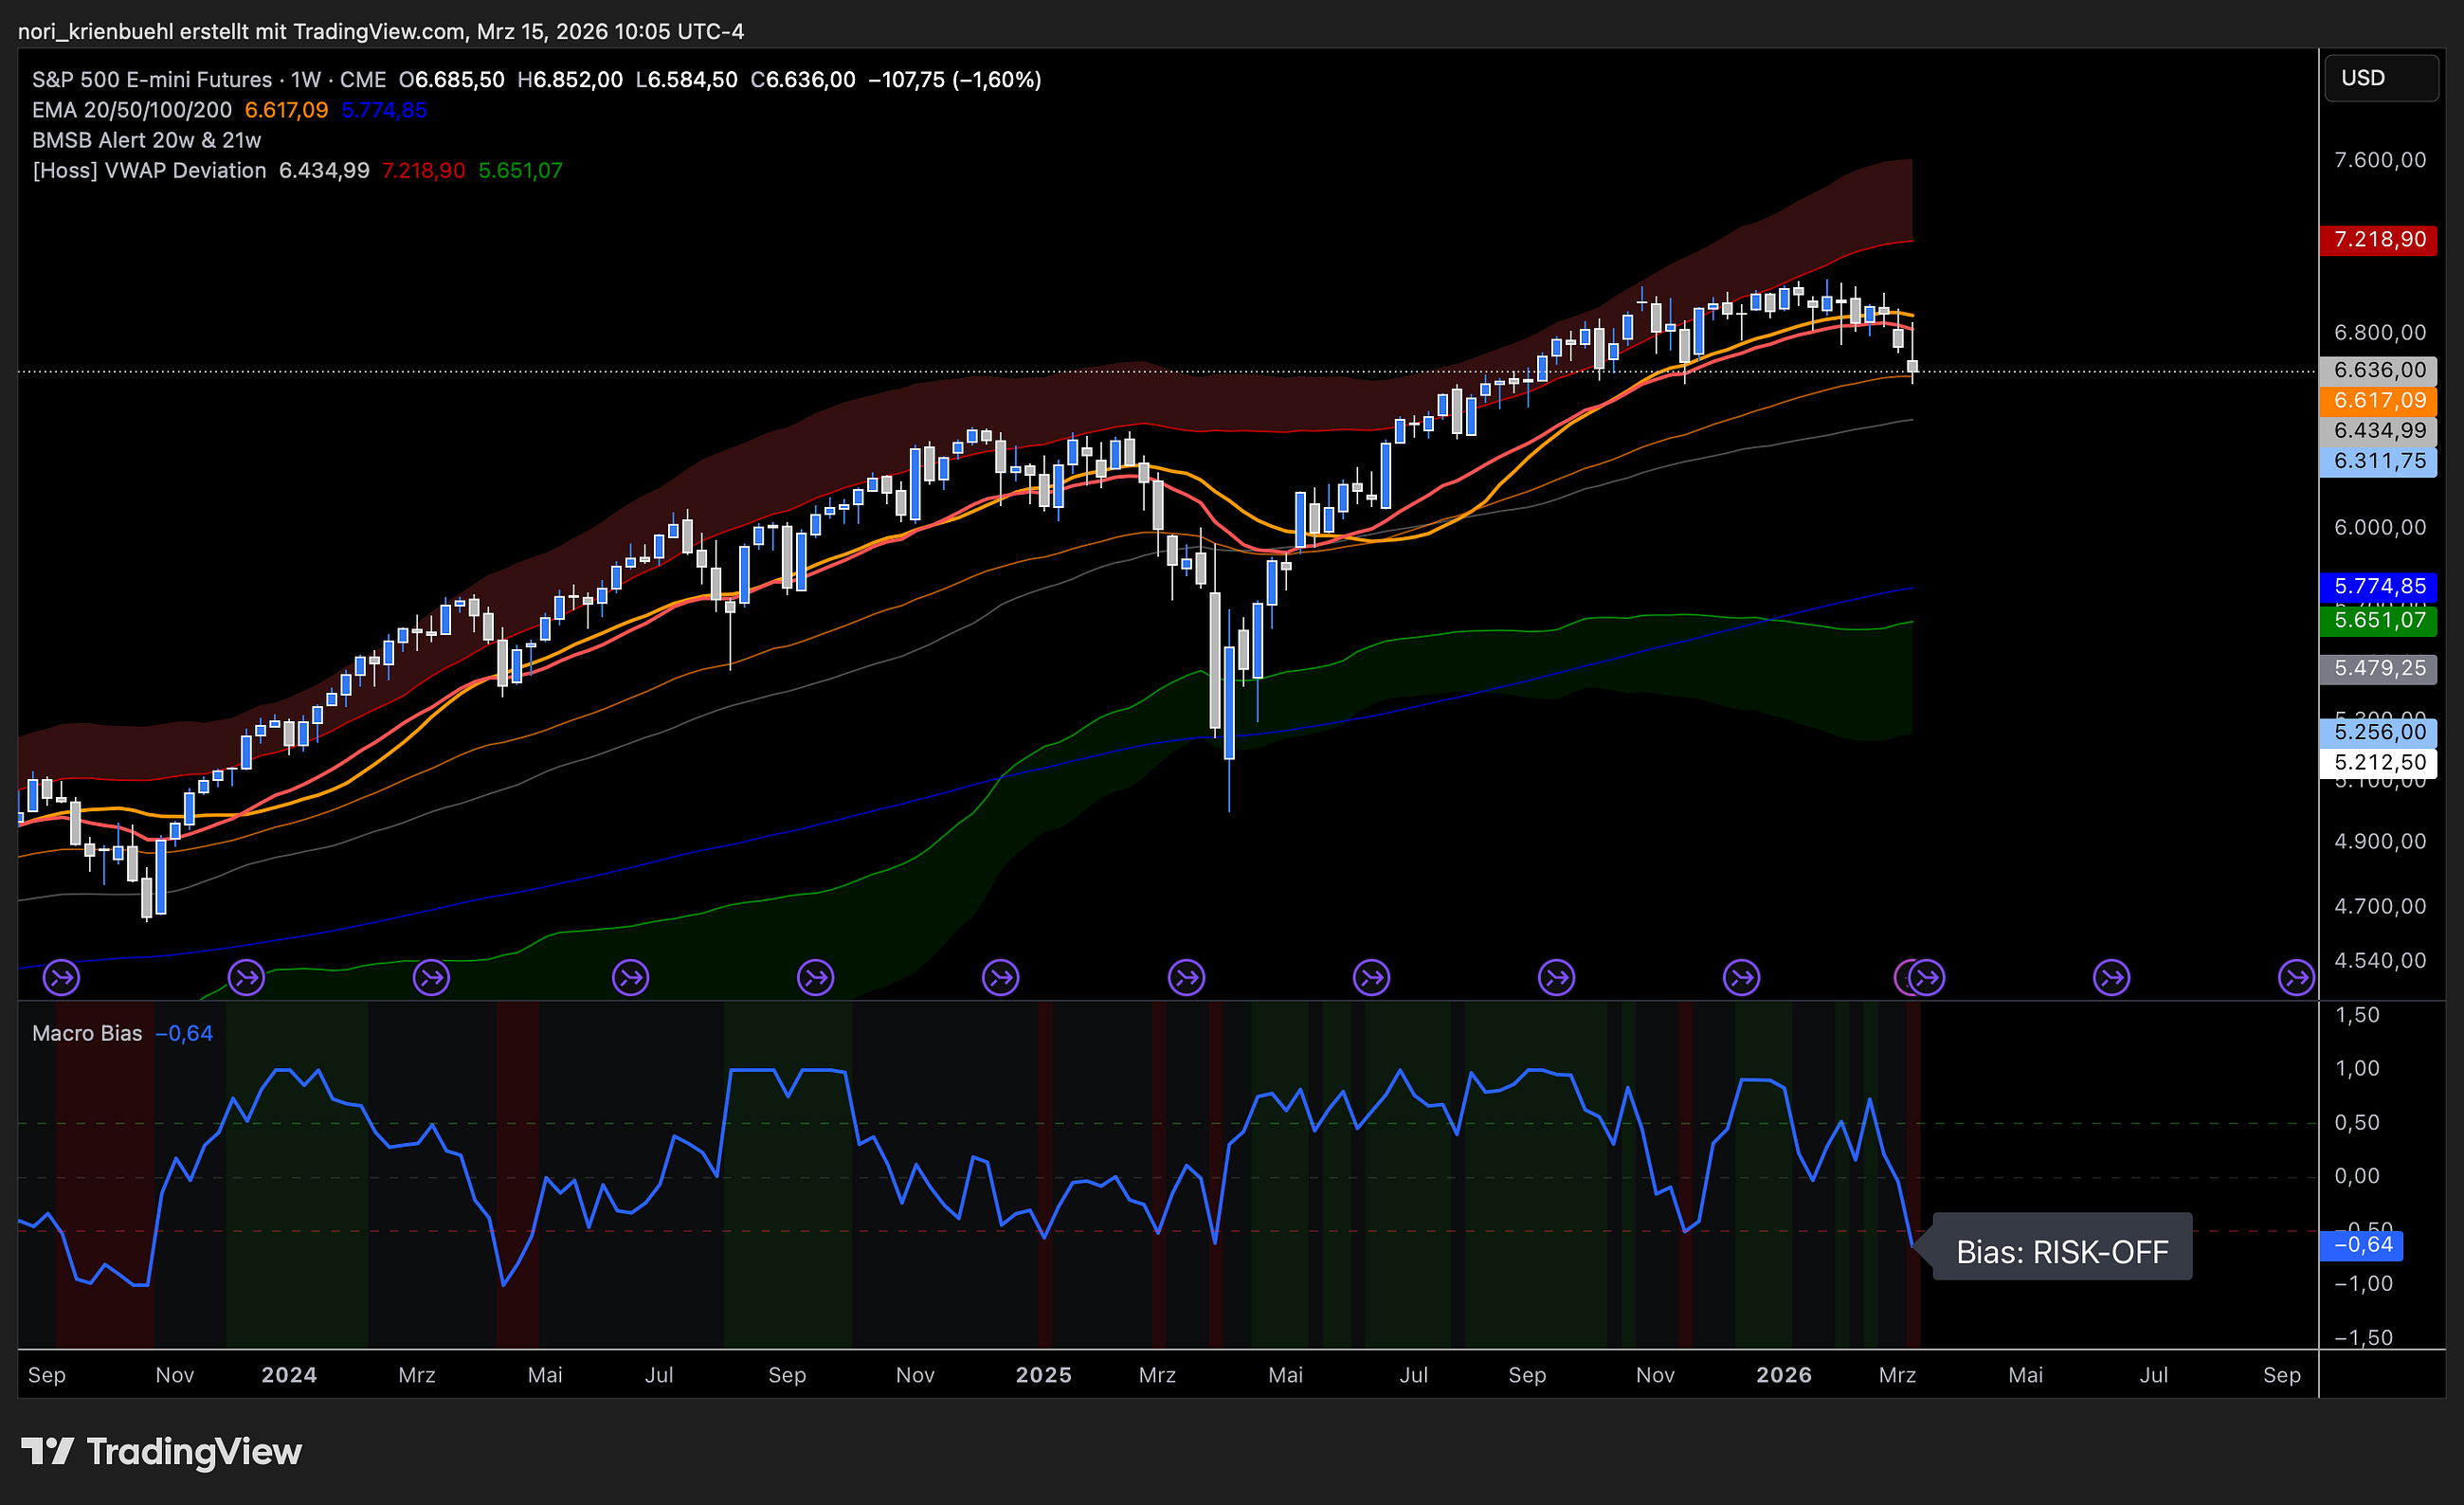
Task: Click the 1,50 Macro Bias scale value
Action: pyautogui.click(x=2357, y=1015)
